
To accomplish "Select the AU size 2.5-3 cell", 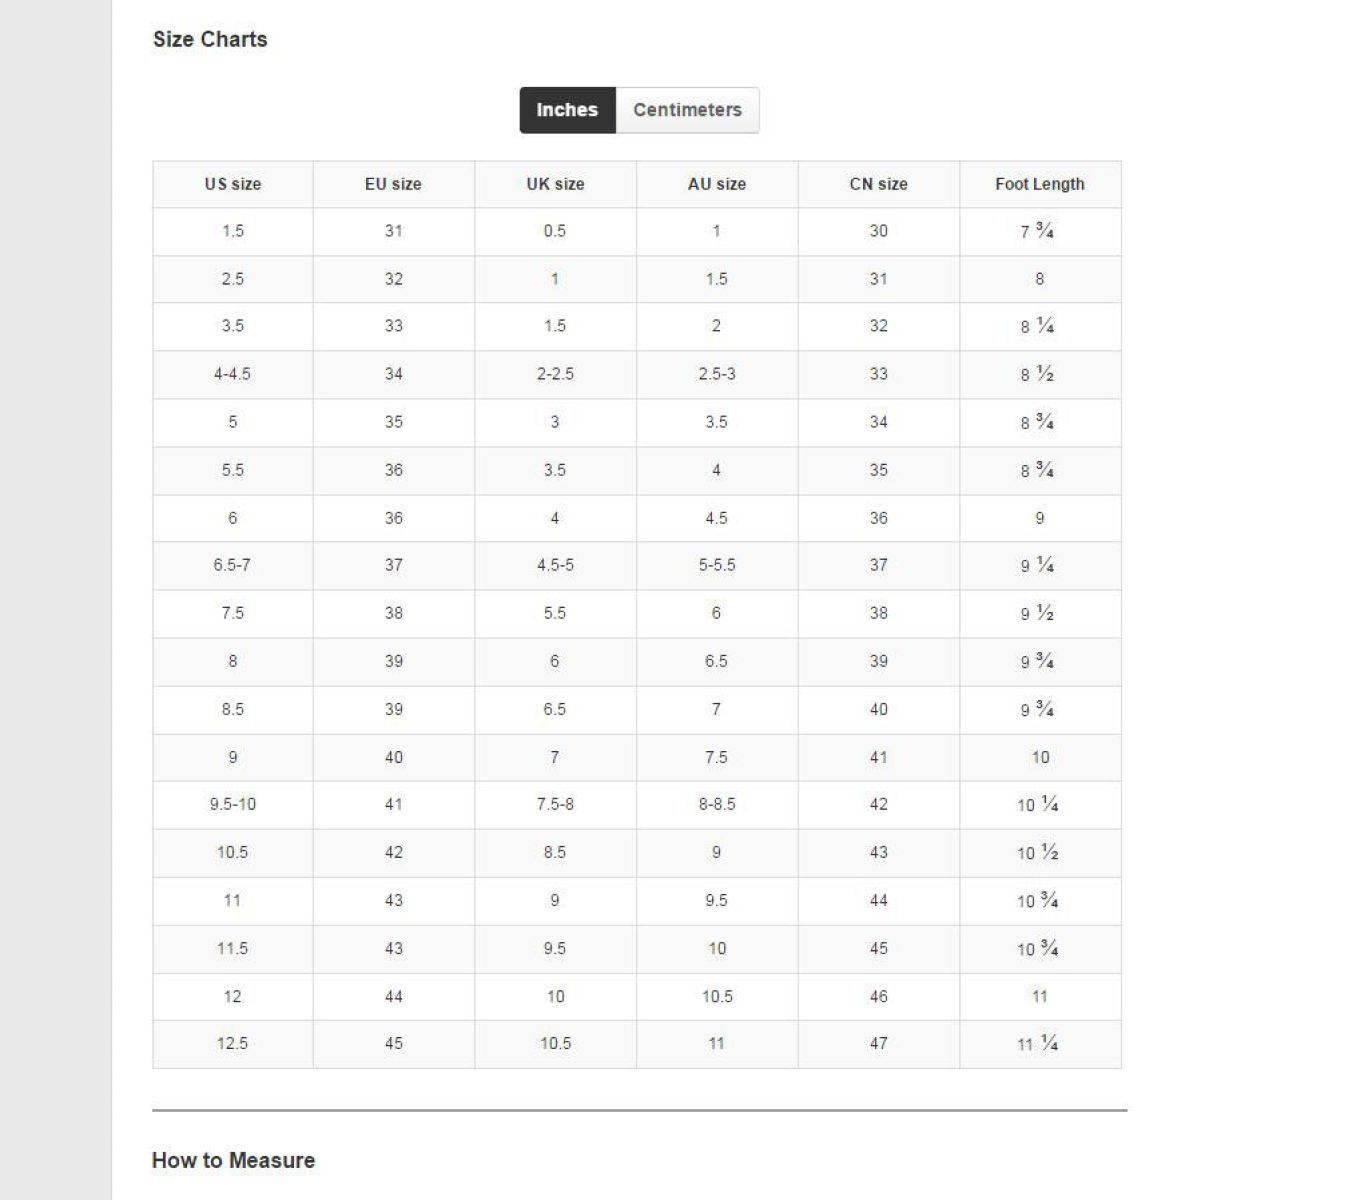I will click(x=717, y=374).
